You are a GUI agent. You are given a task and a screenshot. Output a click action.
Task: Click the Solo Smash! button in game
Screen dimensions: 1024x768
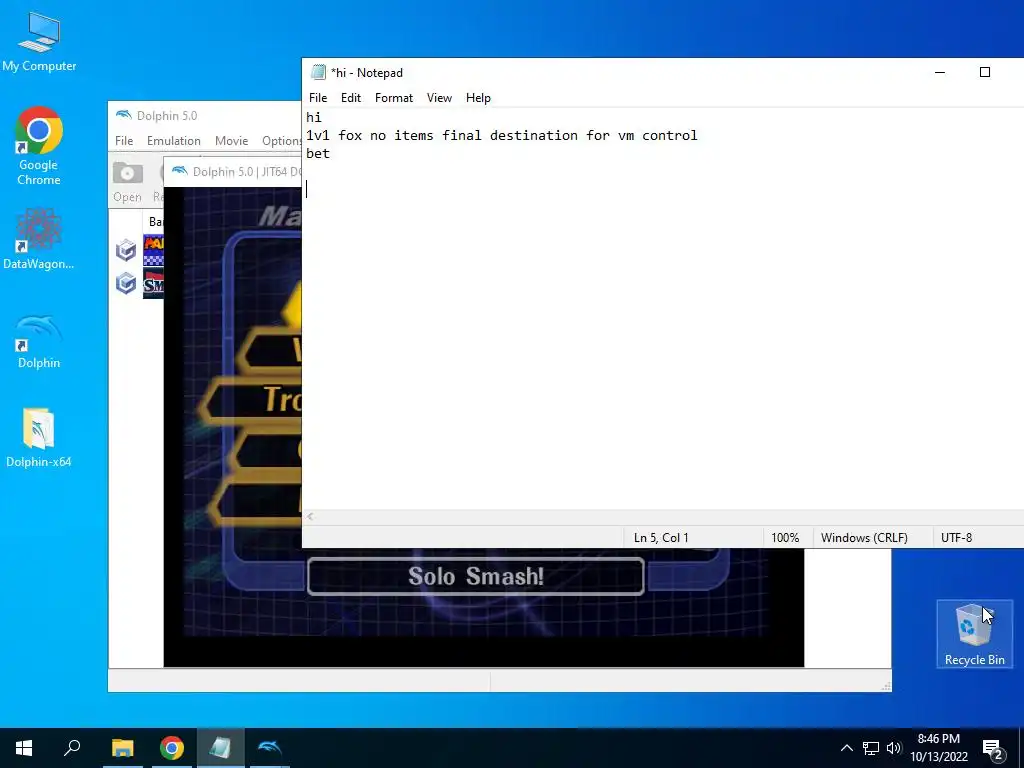(x=475, y=576)
